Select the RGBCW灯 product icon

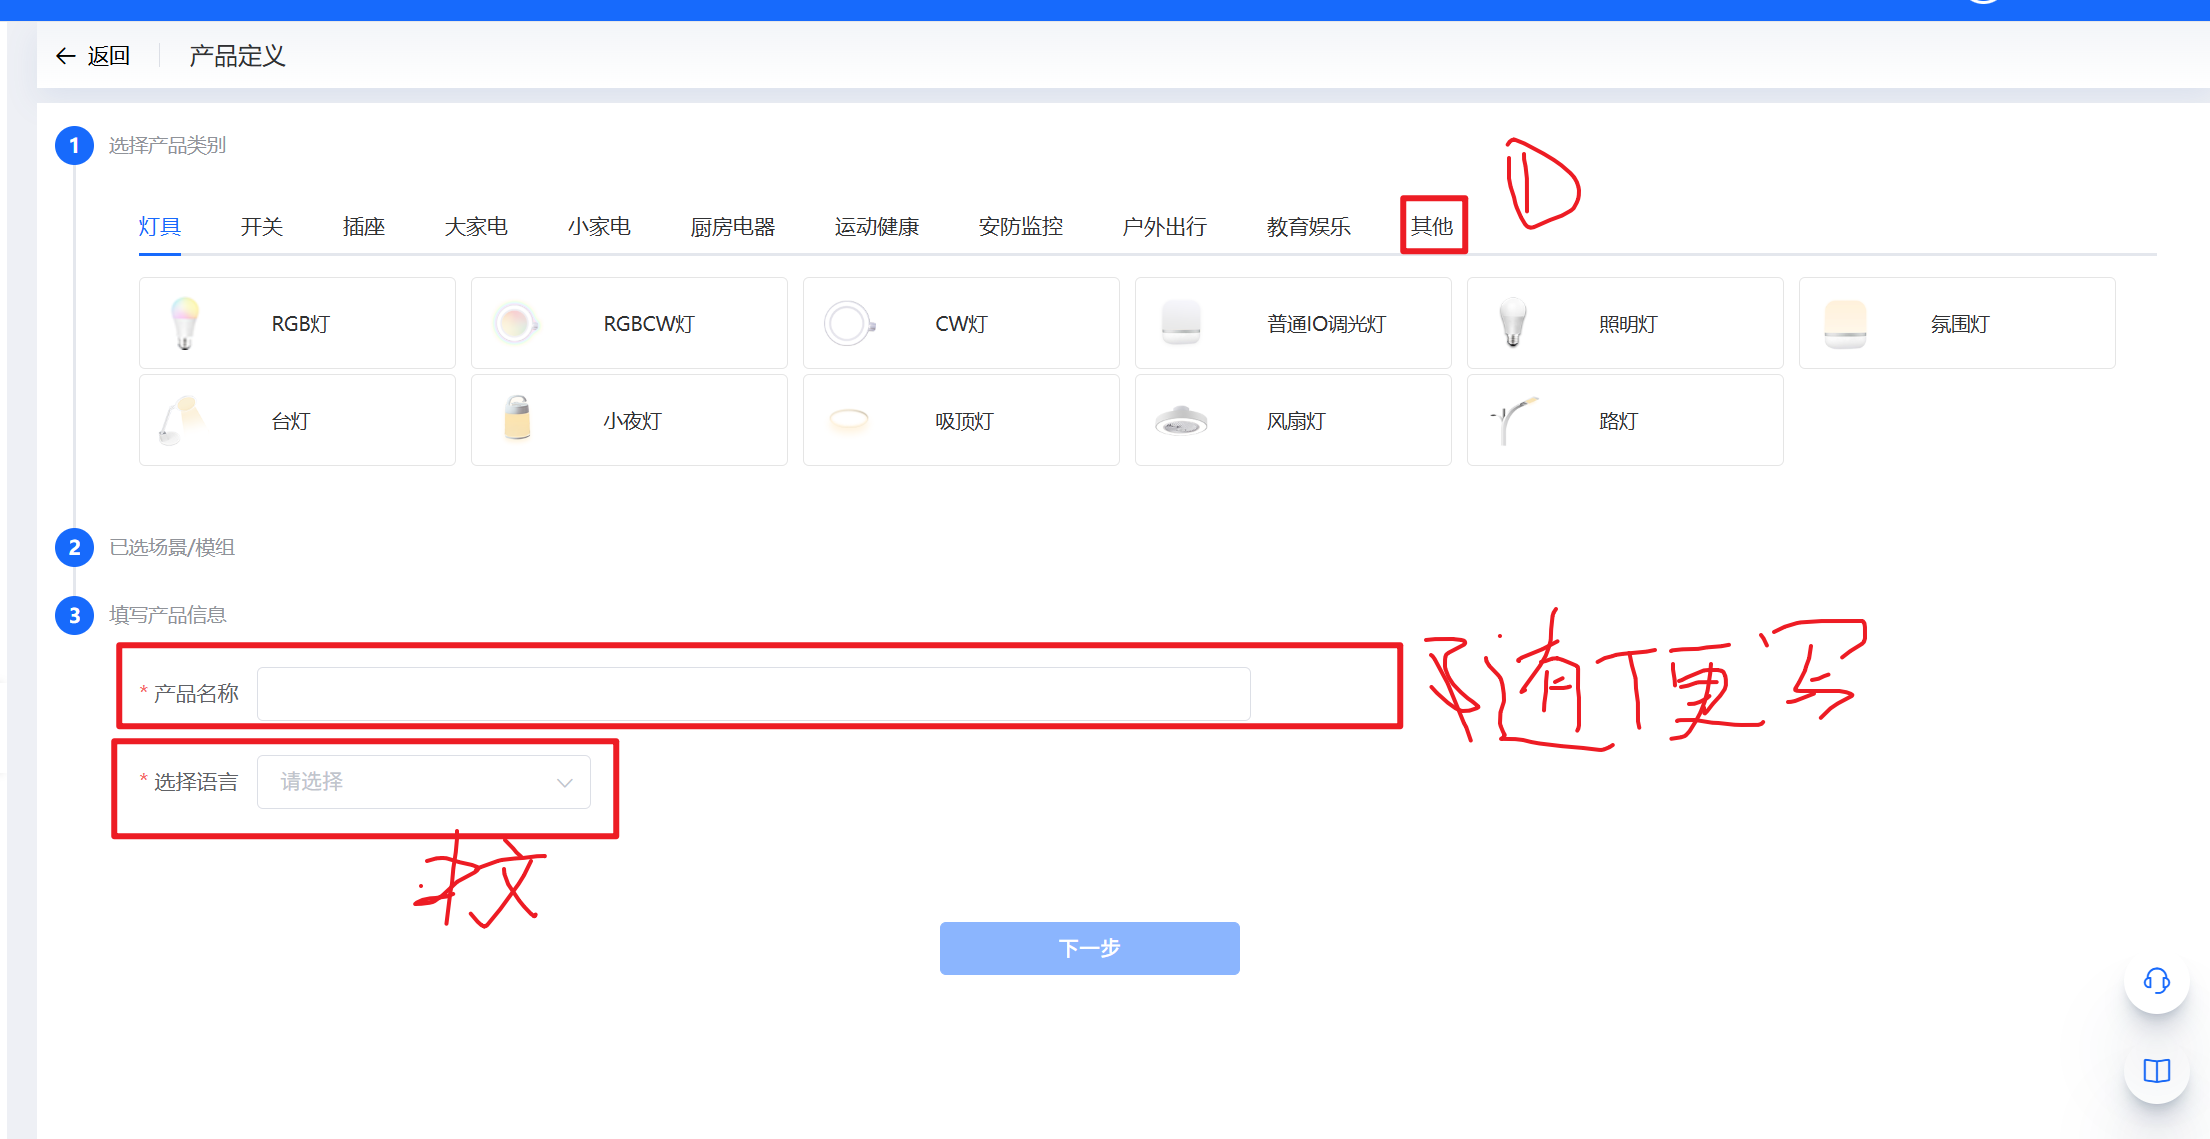tap(516, 323)
